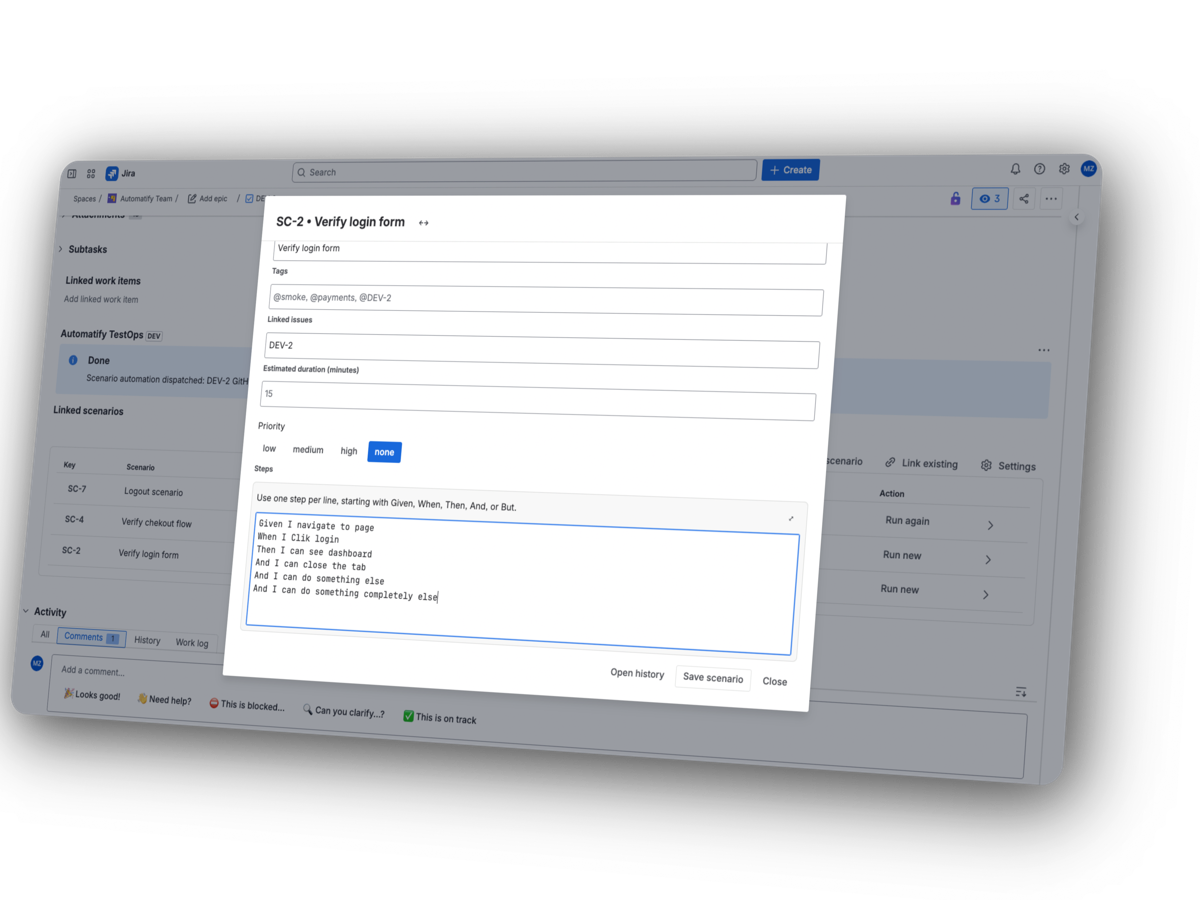Select none priority
This screenshot has width=1200, height=900.
pyautogui.click(x=384, y=452)
